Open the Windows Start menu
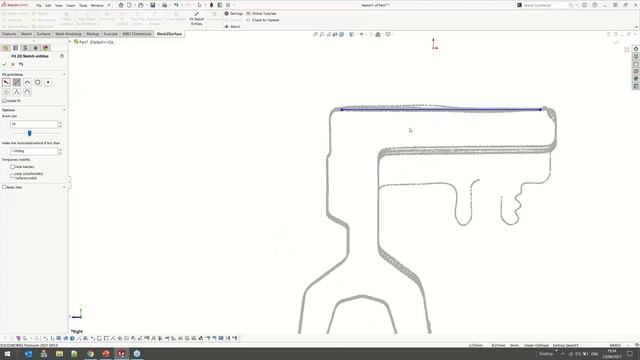 (7, 354)
